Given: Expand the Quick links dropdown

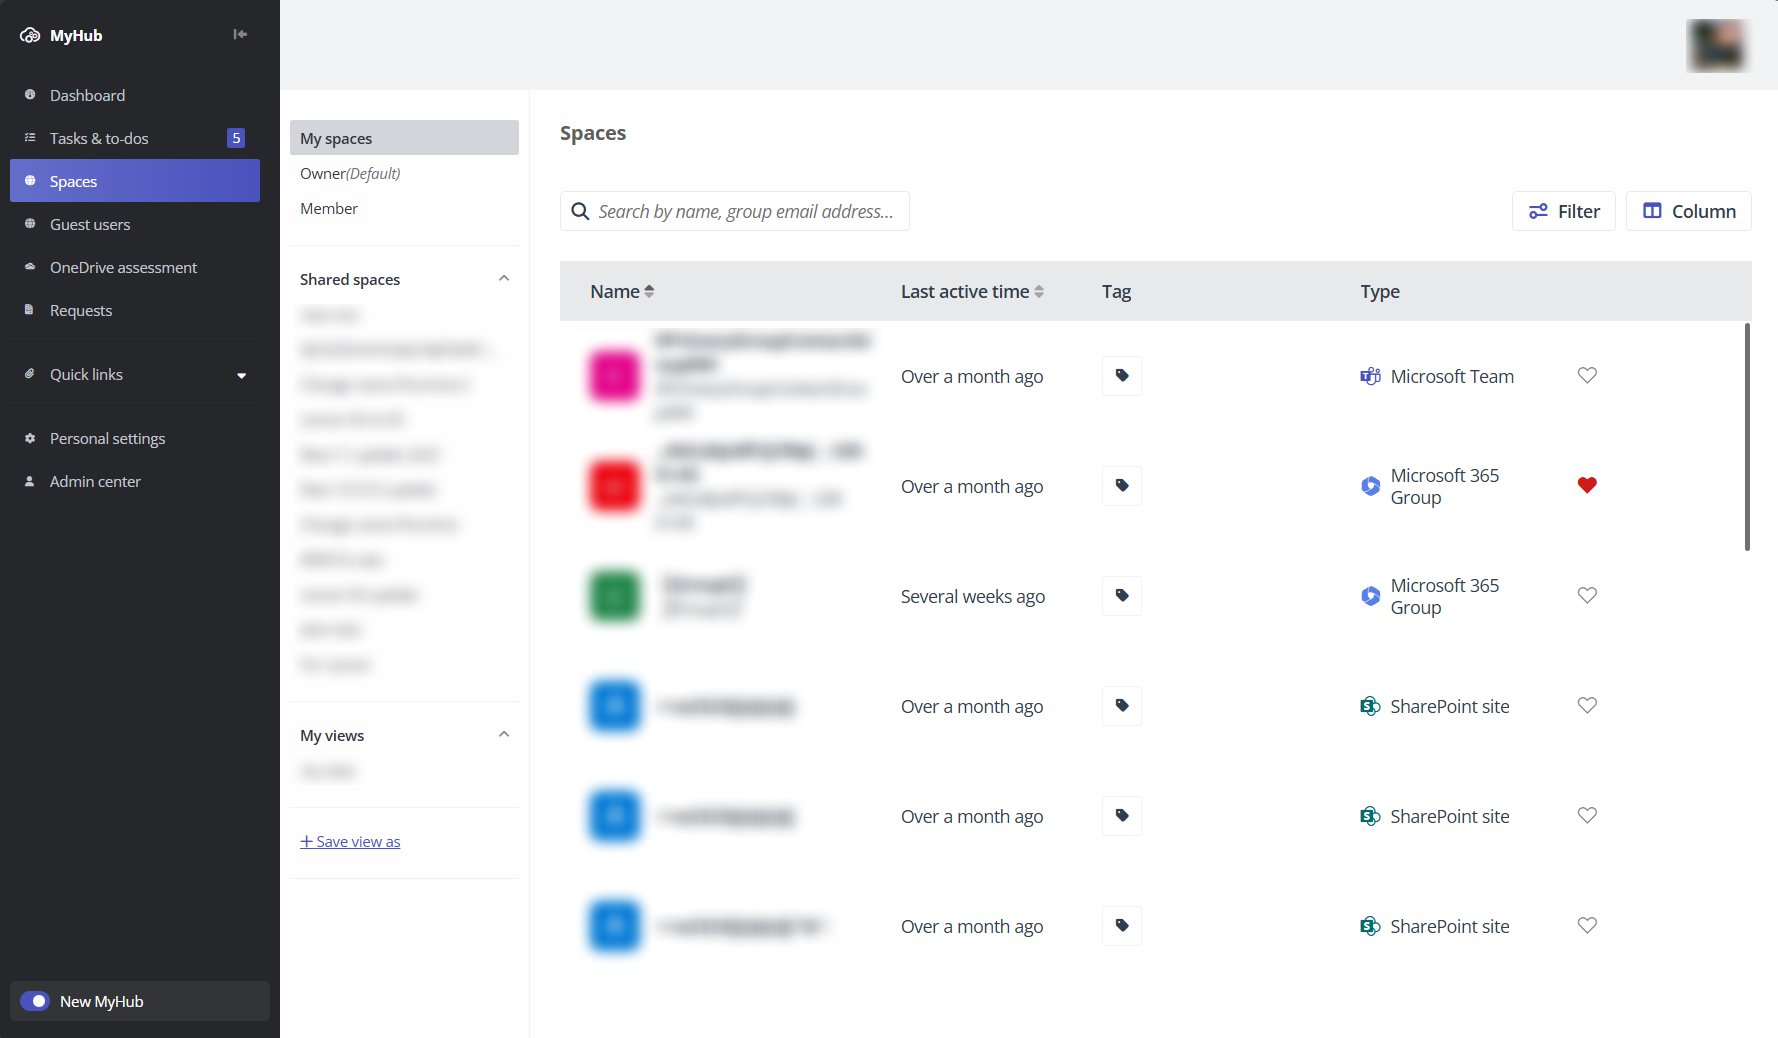Looking at the screenshot, I should 241,375.
